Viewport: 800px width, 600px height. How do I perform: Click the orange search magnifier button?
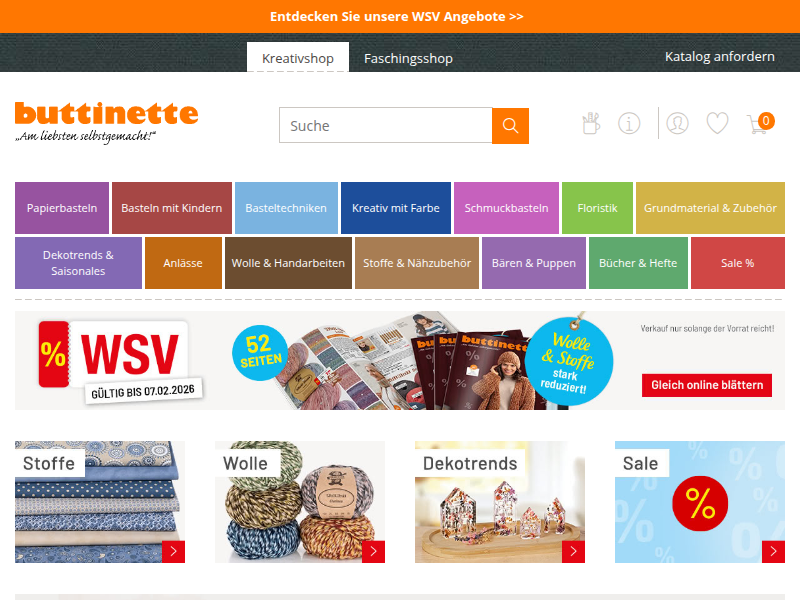point(510,126)
